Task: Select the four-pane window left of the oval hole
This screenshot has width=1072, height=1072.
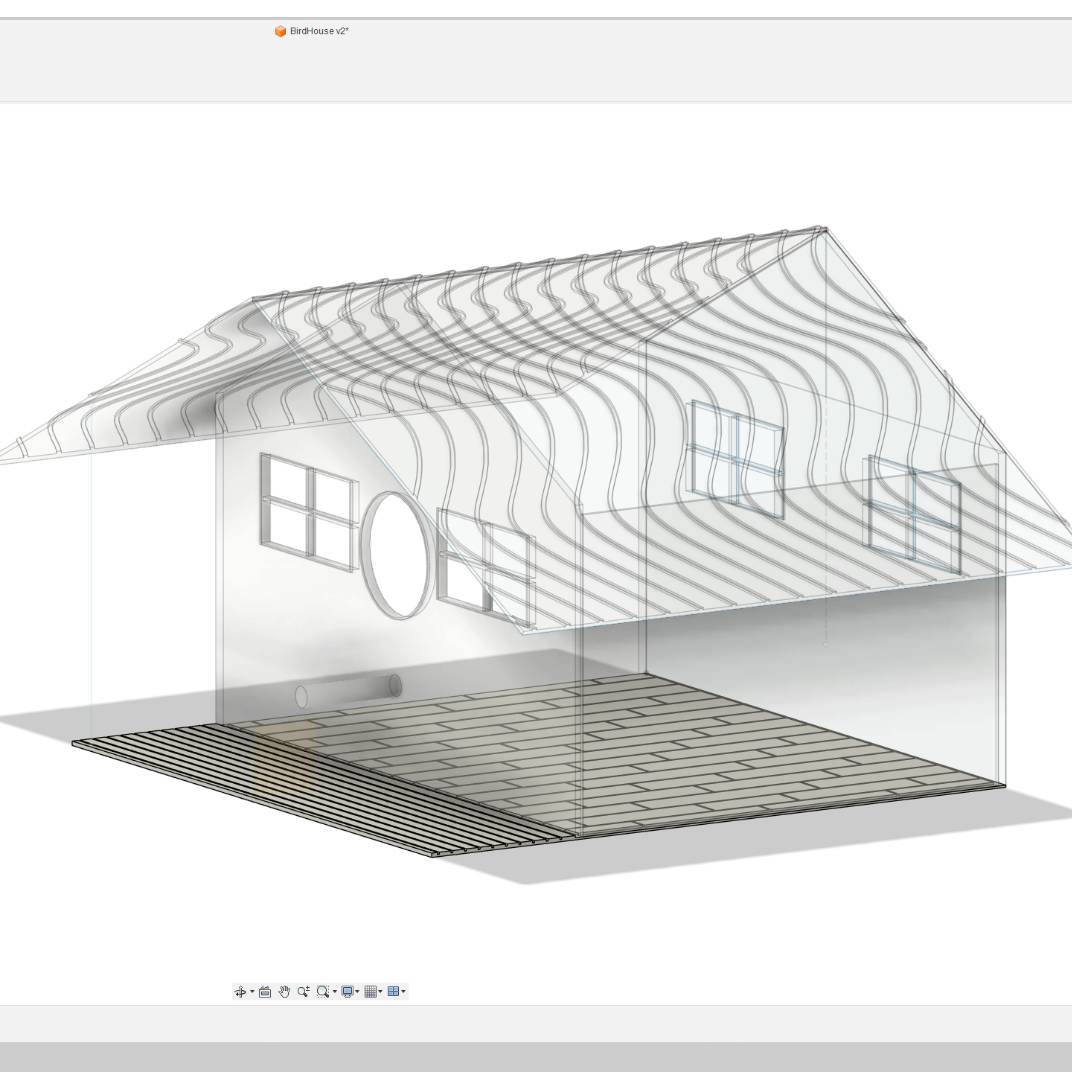Action: tap(309, 511)
